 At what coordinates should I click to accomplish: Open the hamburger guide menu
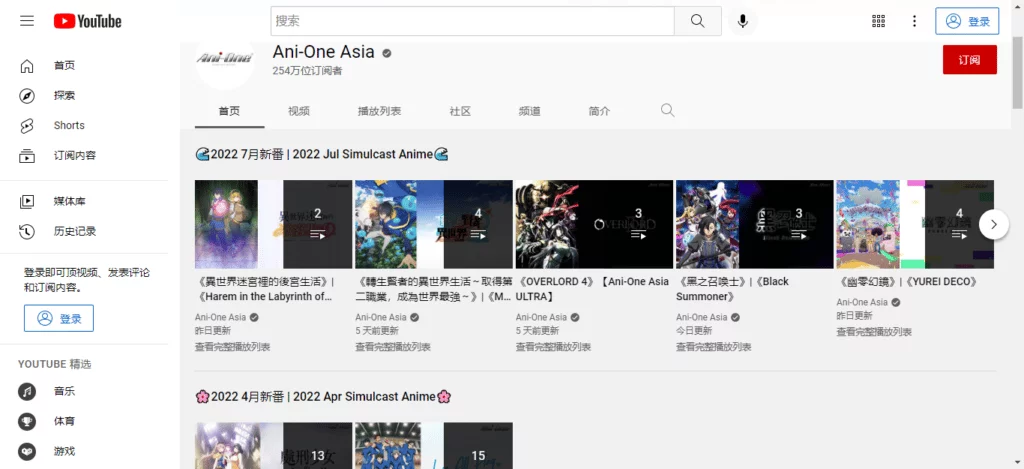(27, 21)
